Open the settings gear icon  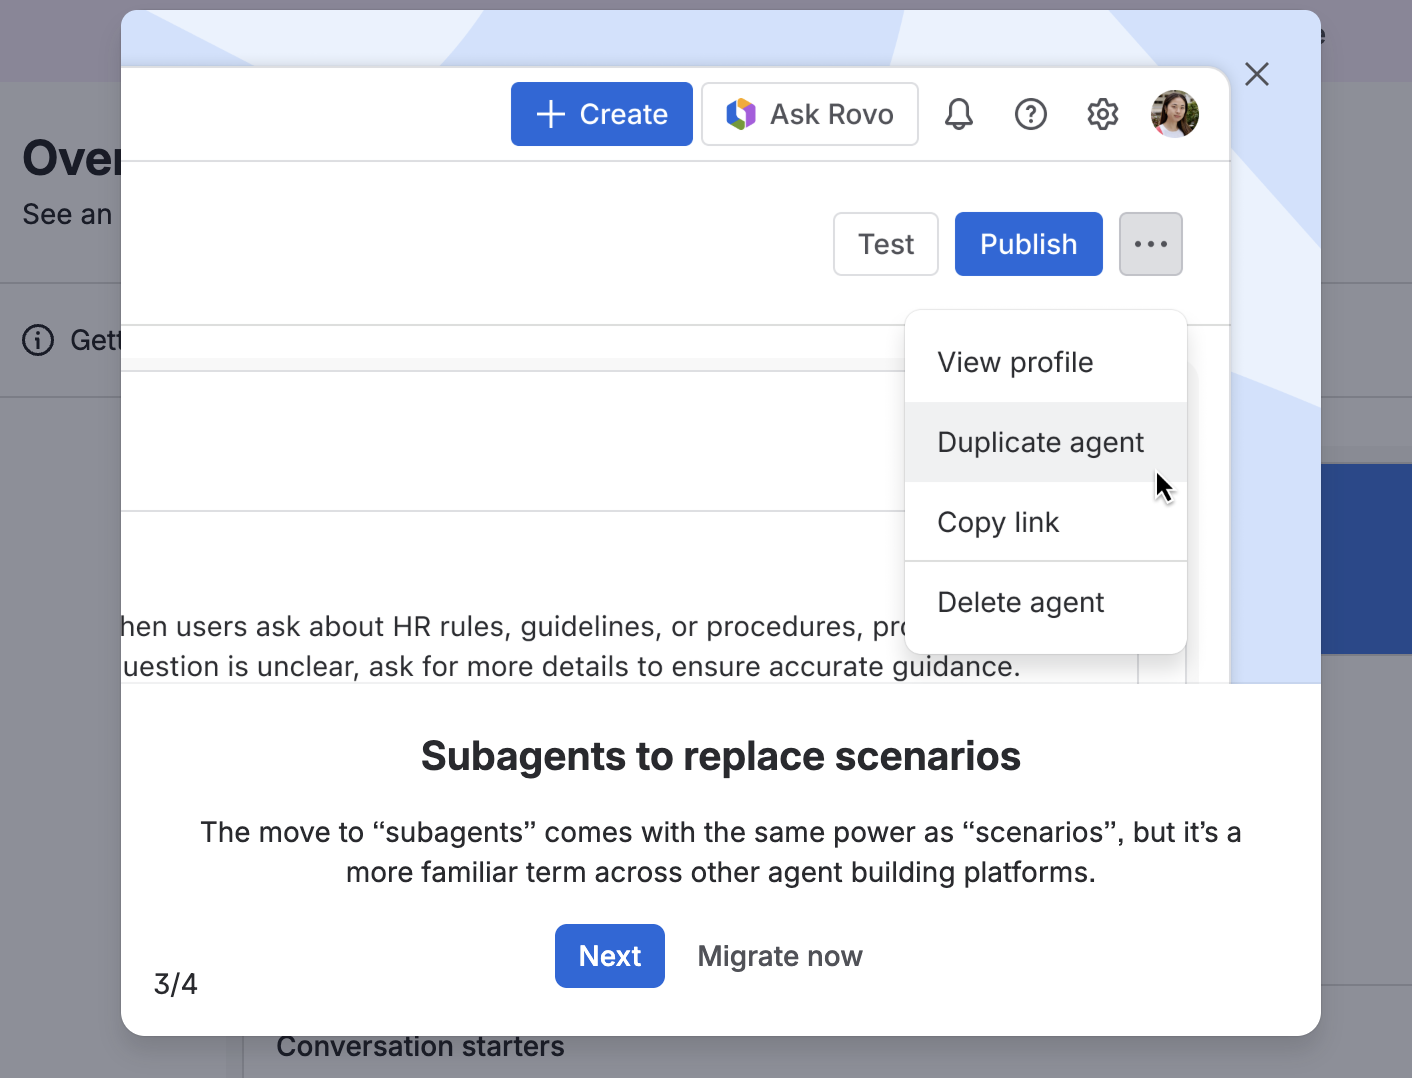tap(1103, 114)
